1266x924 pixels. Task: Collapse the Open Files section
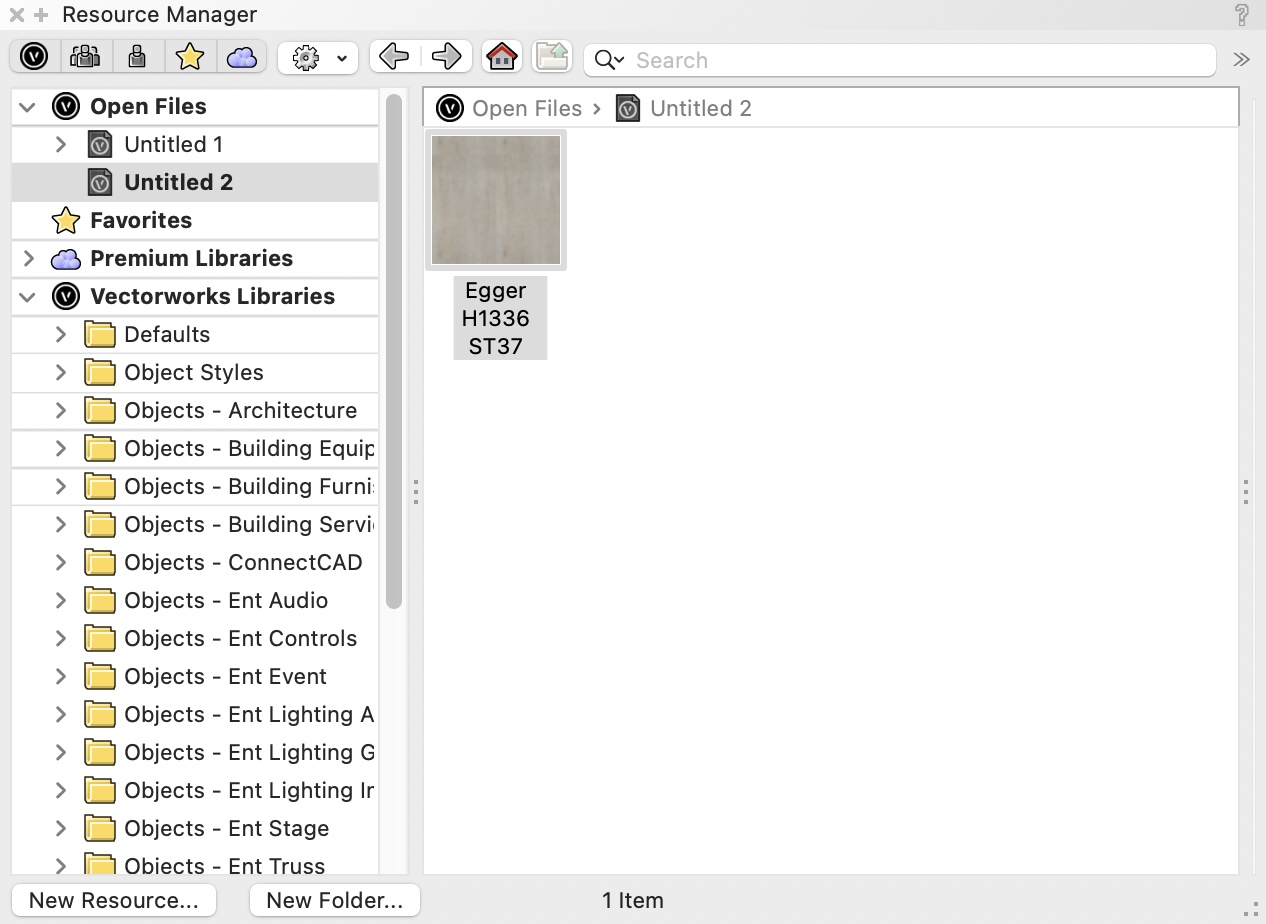tap(28, 106)
